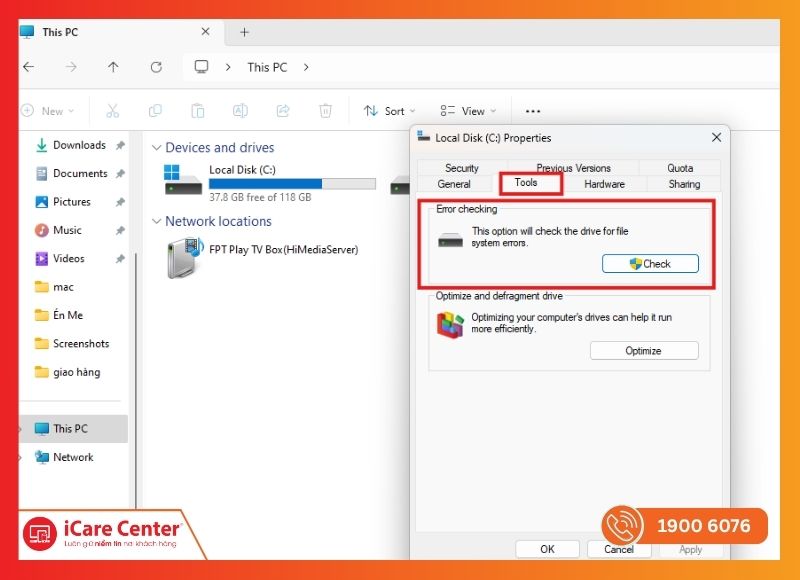Click the Paste clipboard icon
The height and width of the screenshot is (580, 800).
[198, 111]
